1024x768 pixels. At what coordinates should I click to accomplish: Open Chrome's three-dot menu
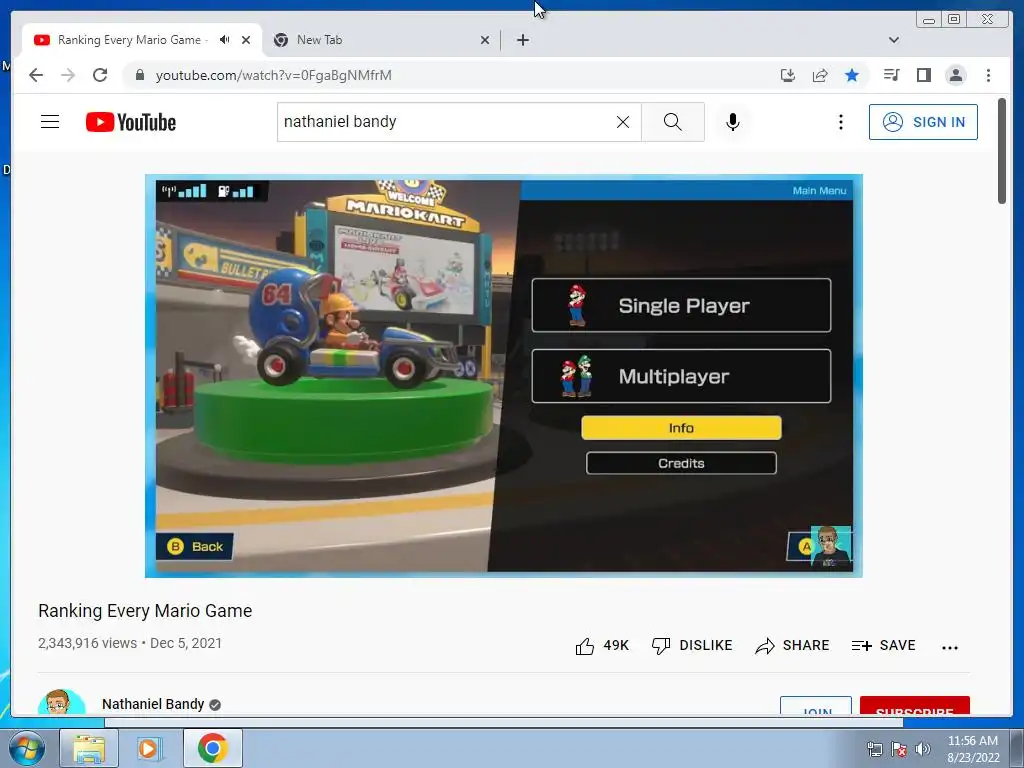tap(988, 75)
